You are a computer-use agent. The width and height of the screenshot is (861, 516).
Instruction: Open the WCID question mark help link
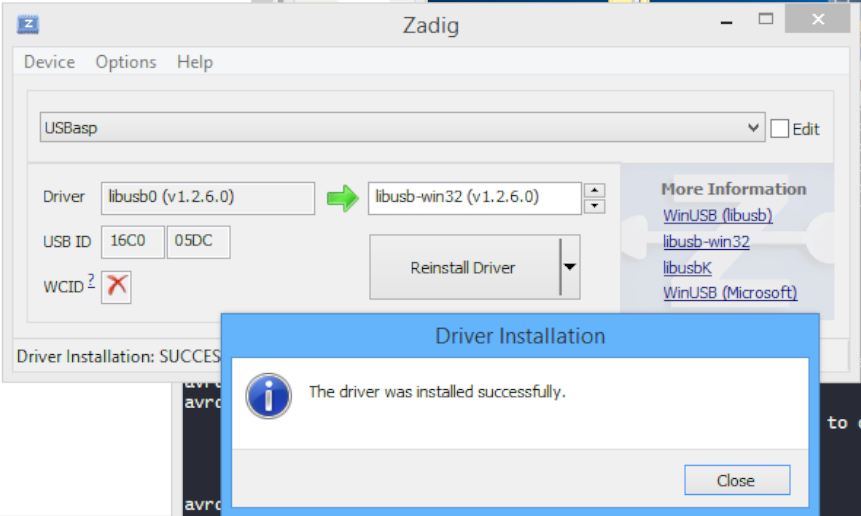click(91, 280)
